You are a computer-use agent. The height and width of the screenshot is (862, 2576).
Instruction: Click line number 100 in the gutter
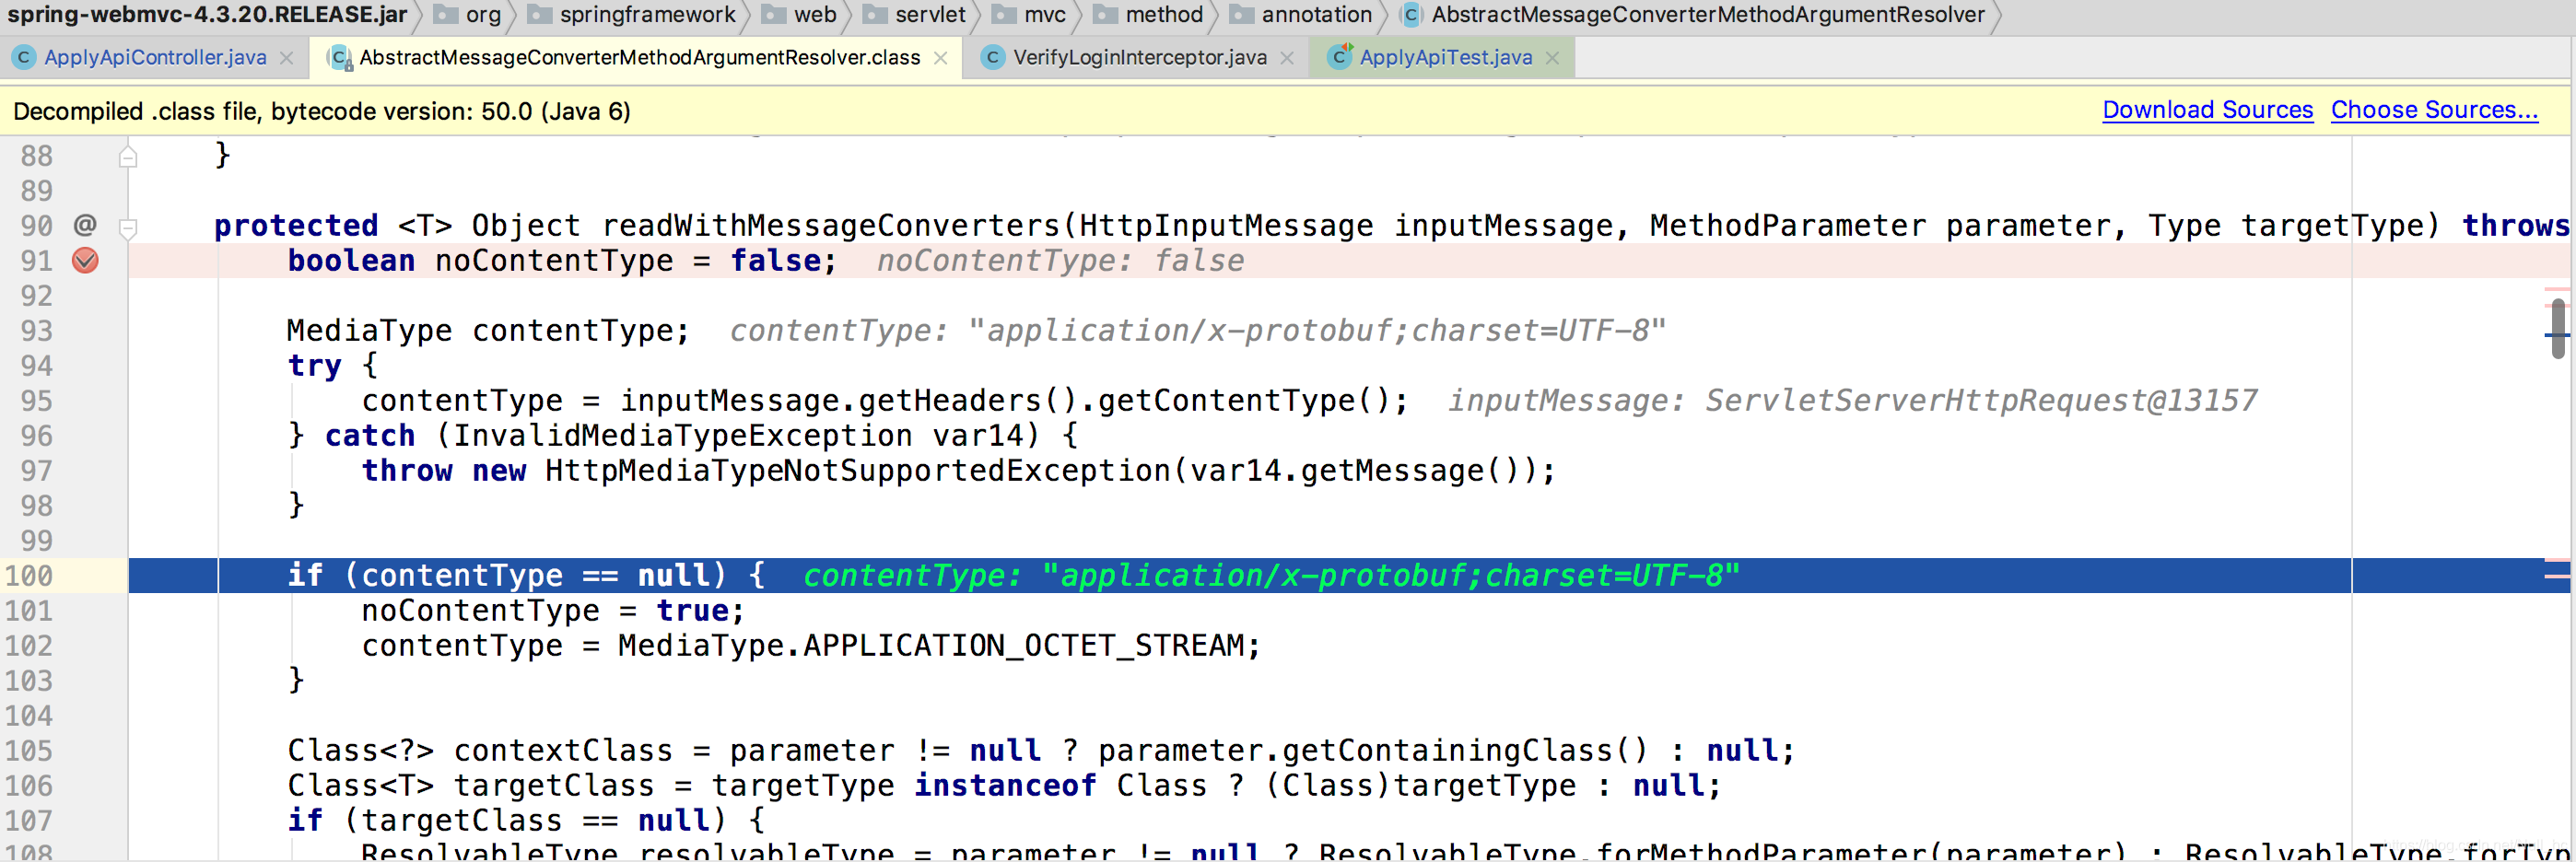[x=29, y=576]
